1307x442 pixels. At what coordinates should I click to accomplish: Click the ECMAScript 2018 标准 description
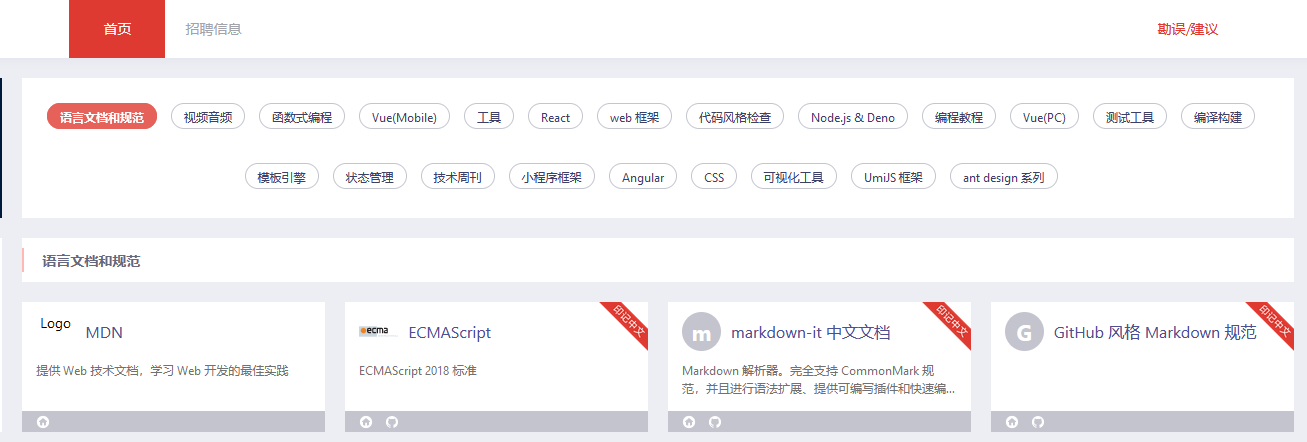(418, 371)
